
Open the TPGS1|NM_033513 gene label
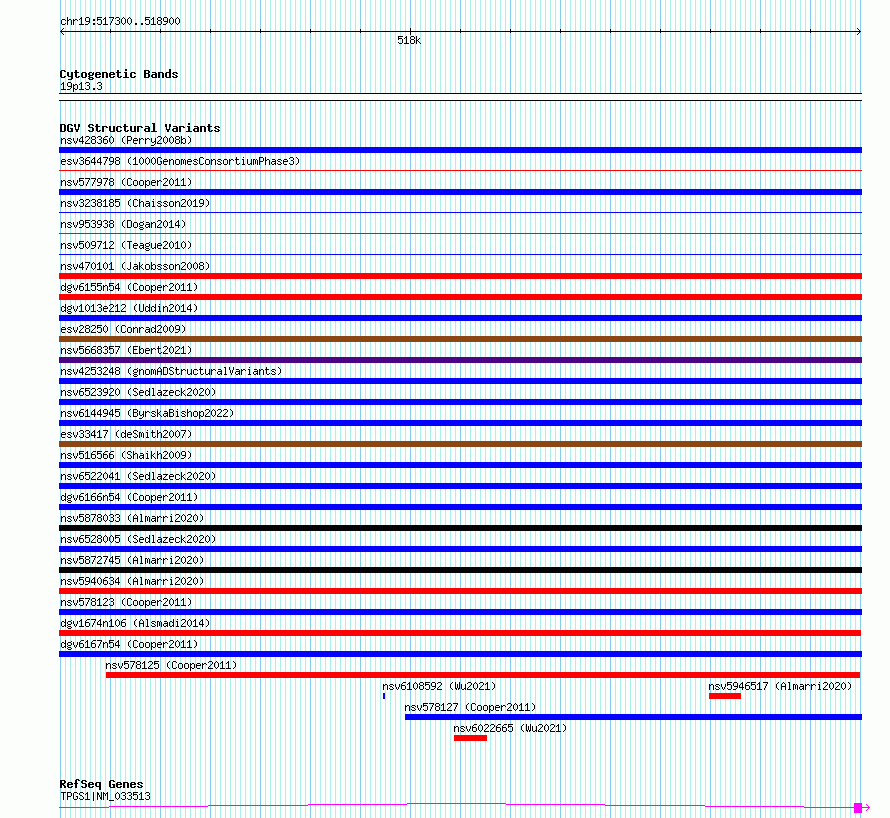point(106,796)
